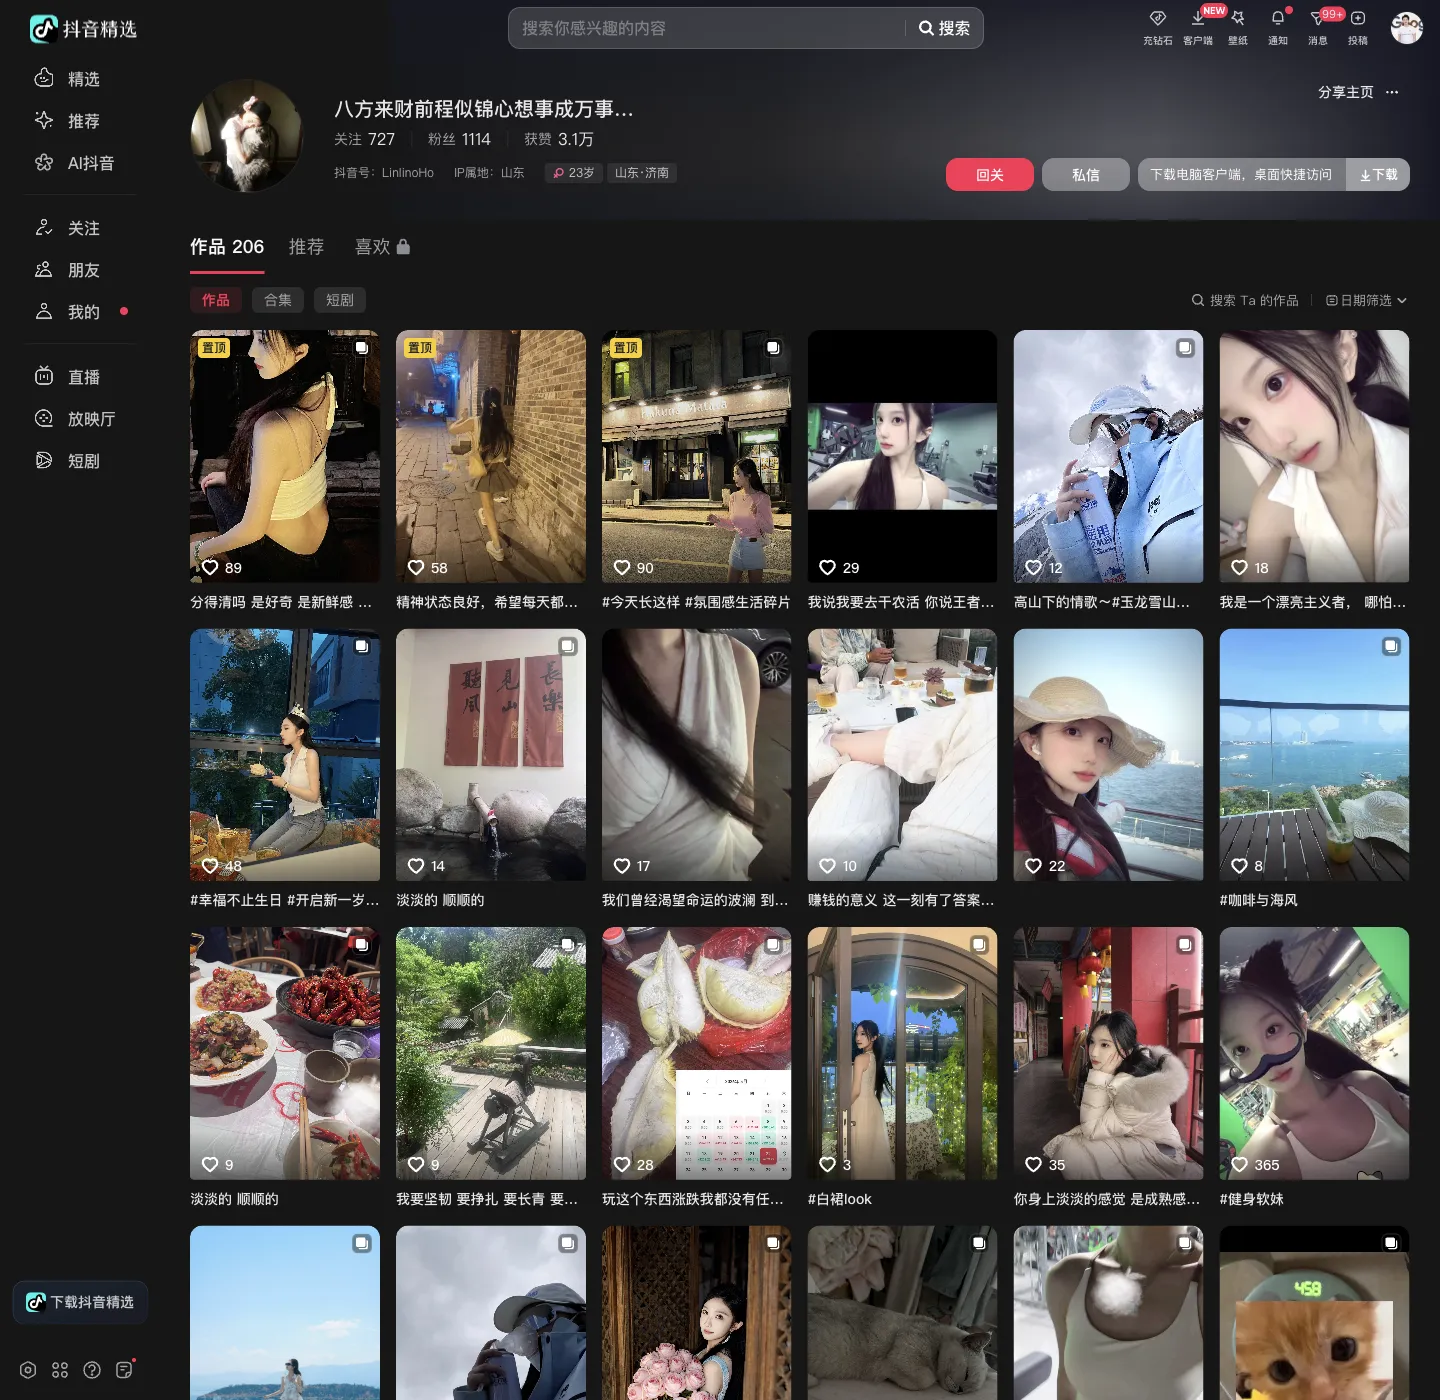
Task: Open the locked 喜欢 tab
Action: pyautogui.click(x=382, y=247)
